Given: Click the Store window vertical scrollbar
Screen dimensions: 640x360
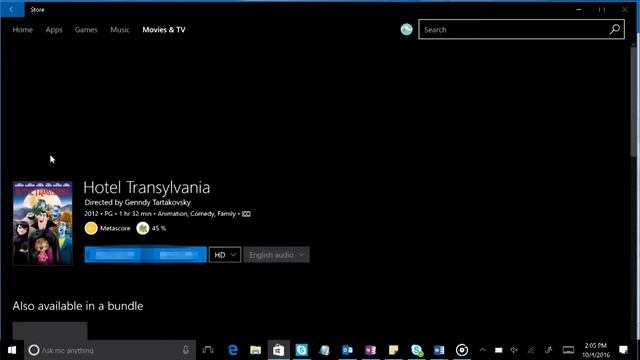Looking at the screenshot, I should point(634,102).
